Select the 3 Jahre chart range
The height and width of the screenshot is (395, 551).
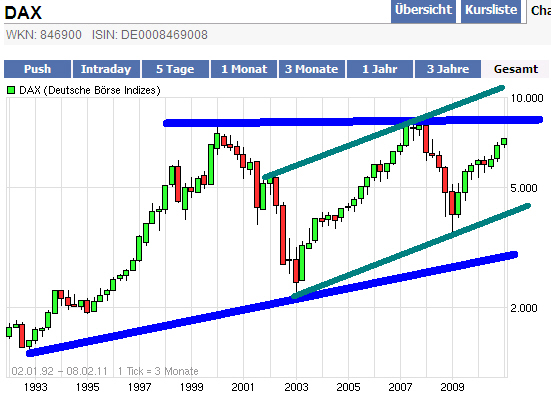[x=448, y=69]
